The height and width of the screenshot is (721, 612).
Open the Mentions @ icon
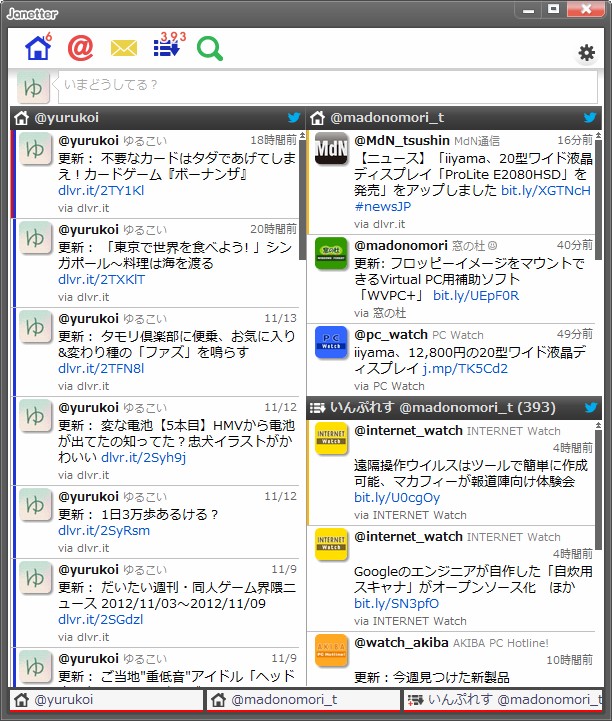tap(80, 47)
